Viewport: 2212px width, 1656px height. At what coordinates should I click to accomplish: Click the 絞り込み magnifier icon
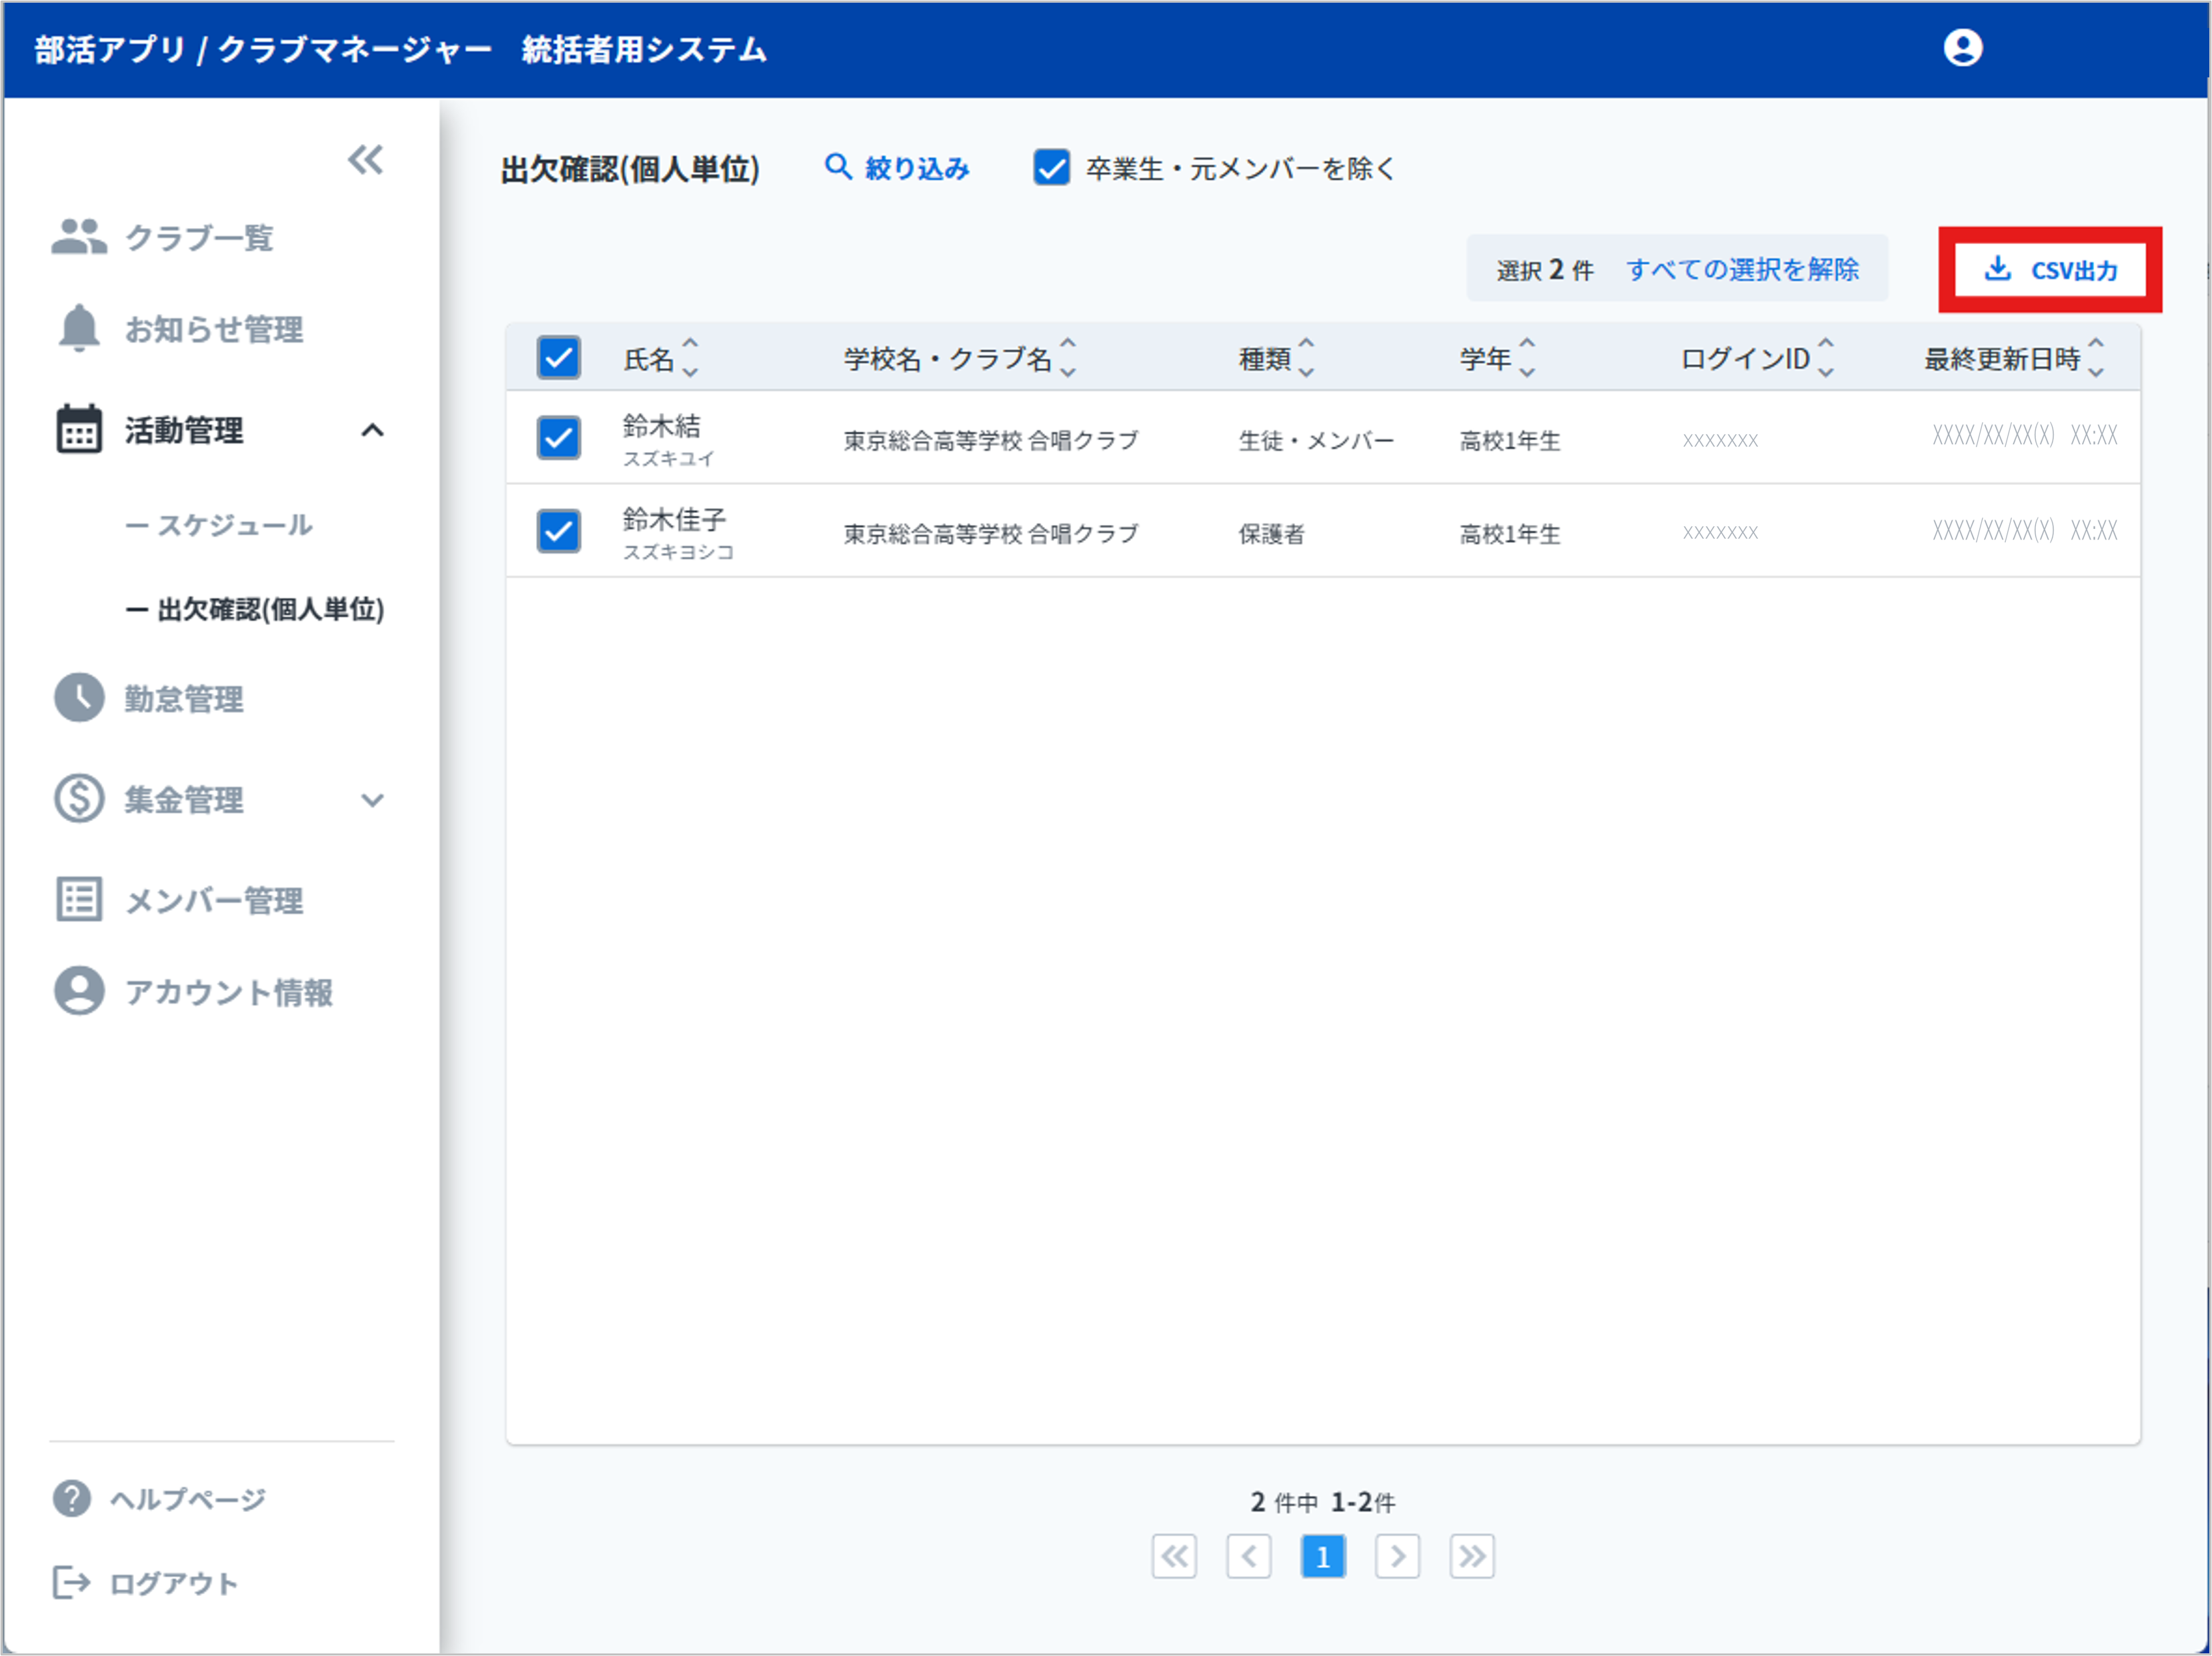pyautogui.click(x=838, y=167)
